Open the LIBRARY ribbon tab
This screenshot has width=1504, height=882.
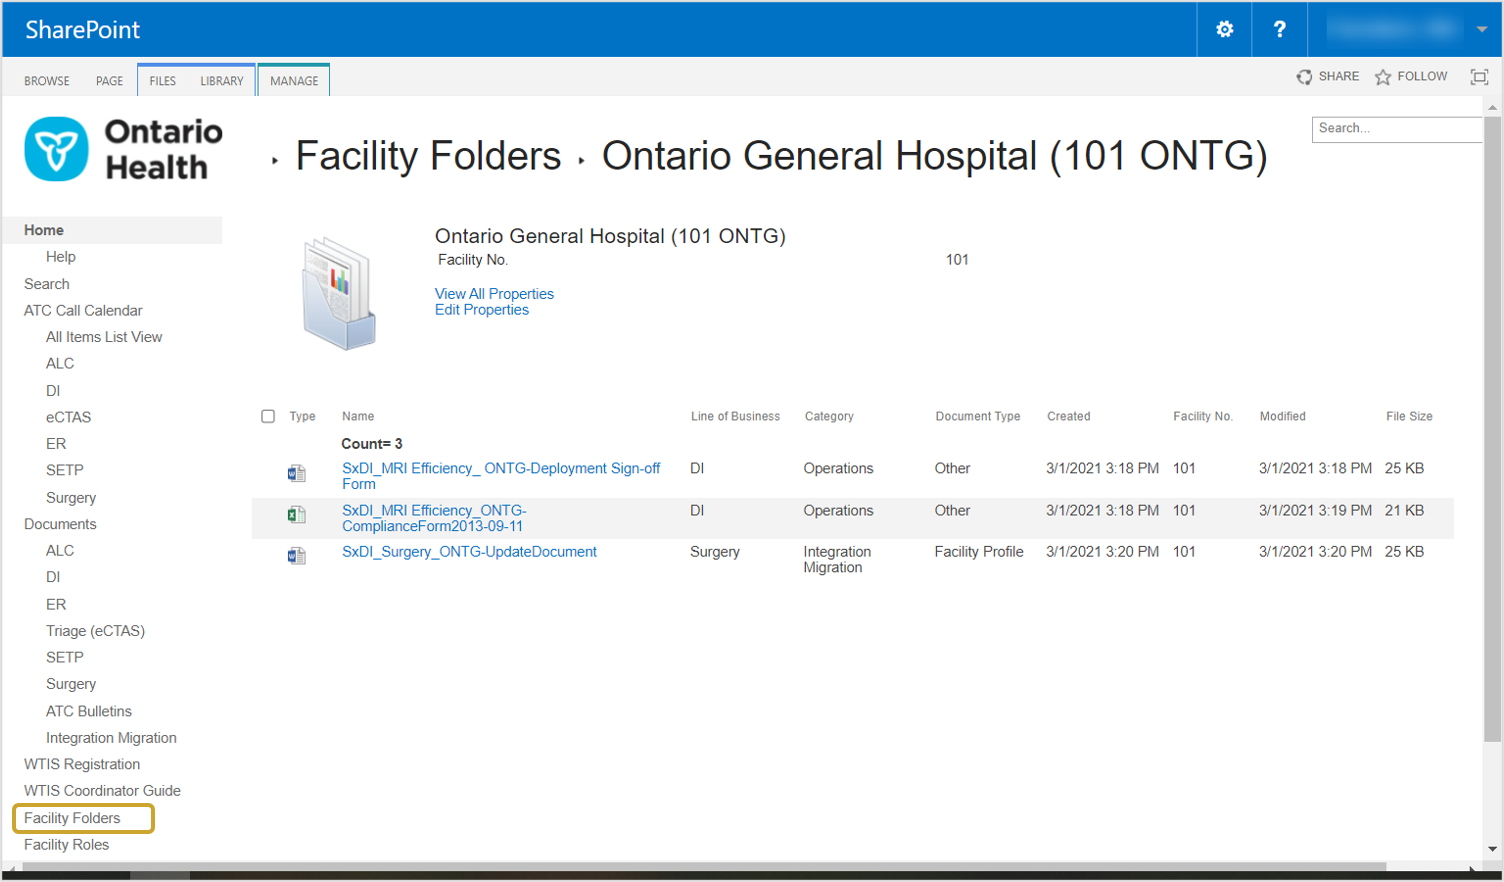point(222,81)
